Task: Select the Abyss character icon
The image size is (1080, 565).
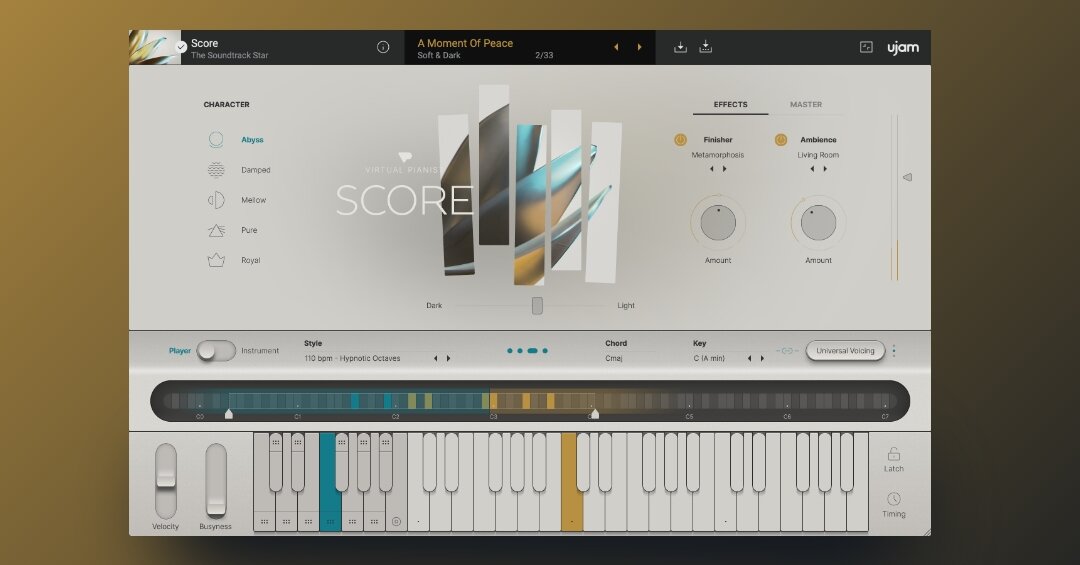Action: (x=216, y=140)
